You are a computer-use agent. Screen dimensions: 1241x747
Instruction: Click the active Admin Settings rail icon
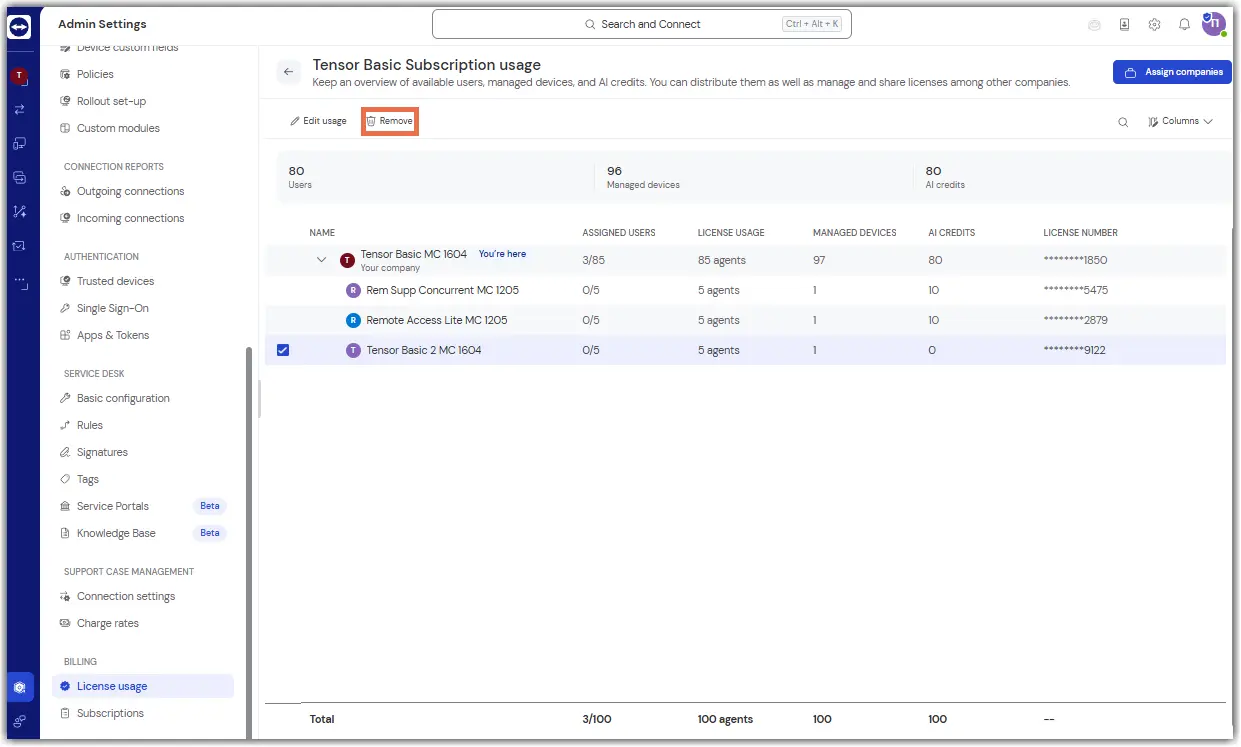coord(20,688)
